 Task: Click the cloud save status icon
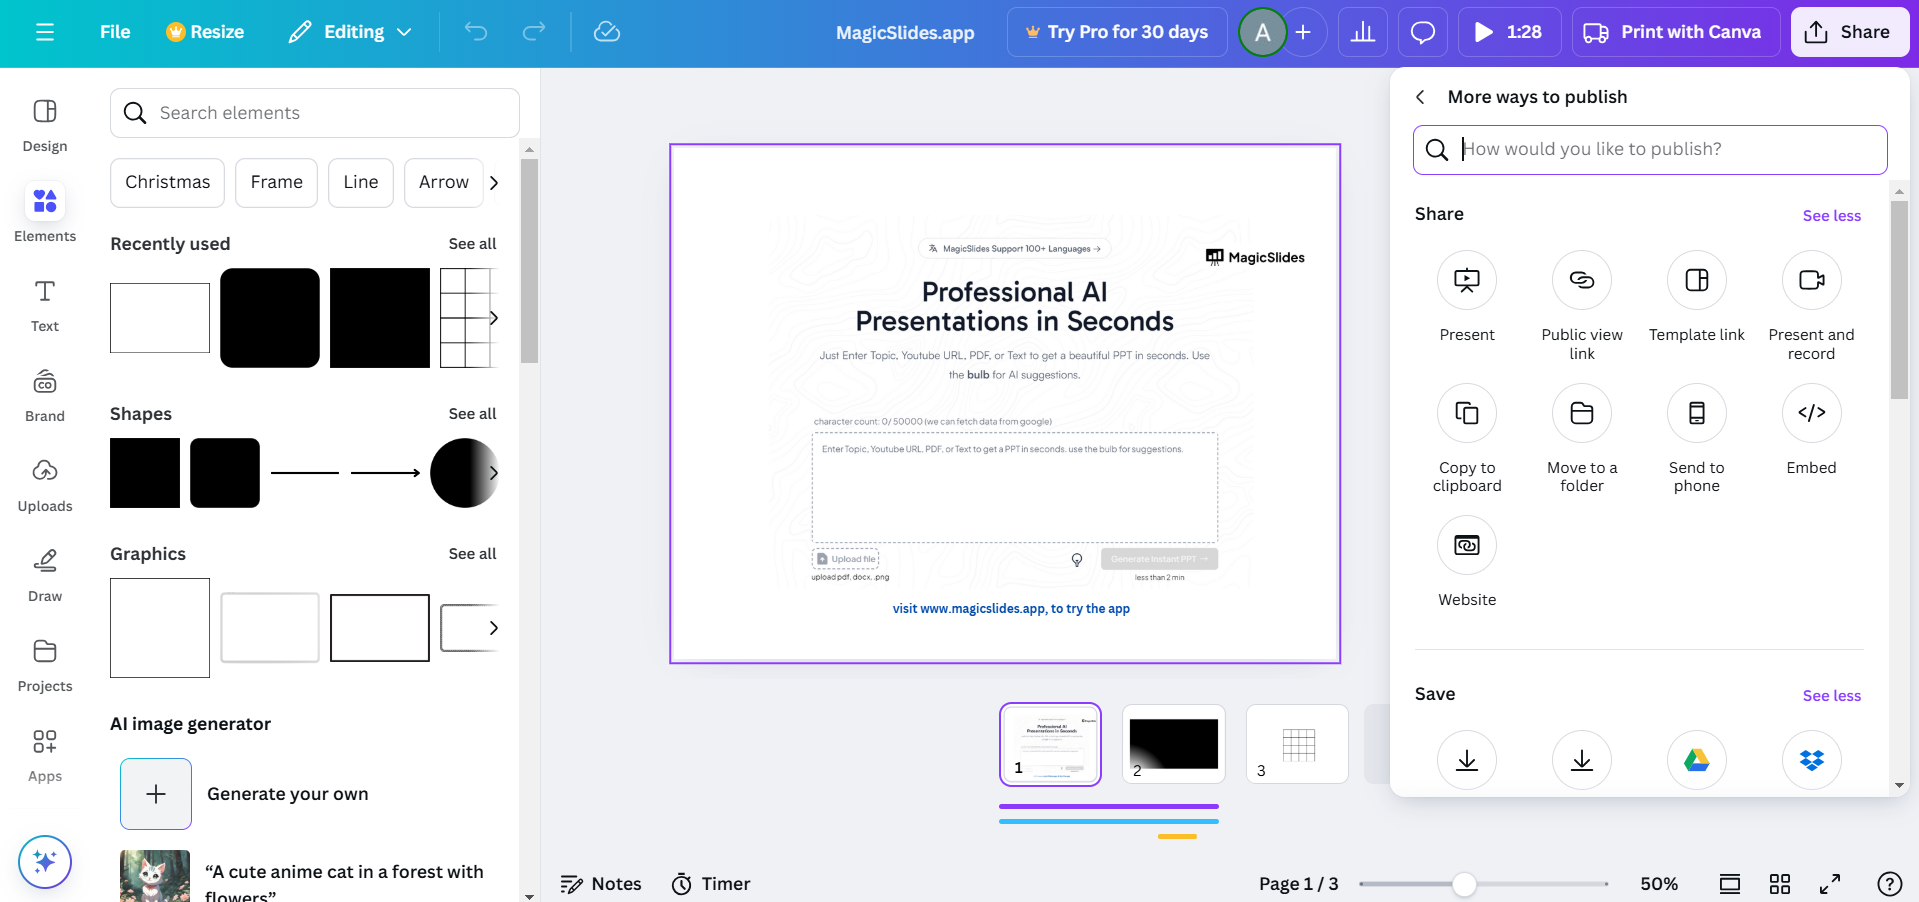(607, 32)
